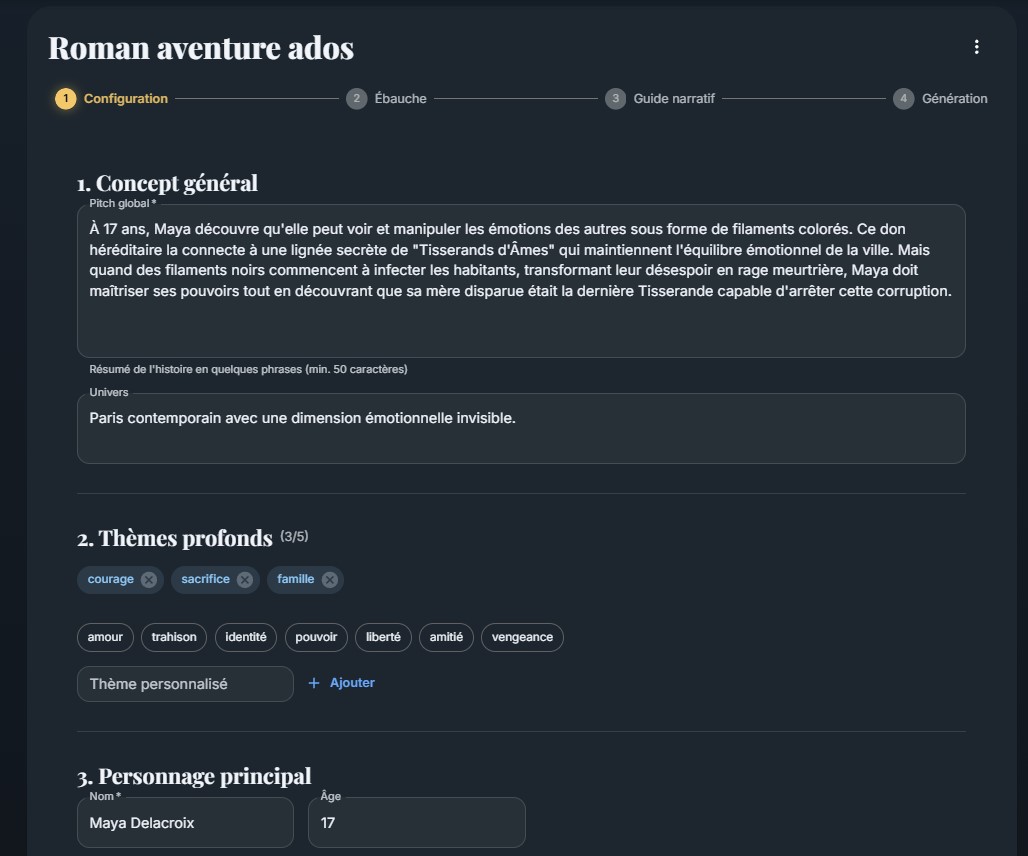Choose the vengeance theme chip
This screenshot has width=1028, height=856.
[522, 637]
